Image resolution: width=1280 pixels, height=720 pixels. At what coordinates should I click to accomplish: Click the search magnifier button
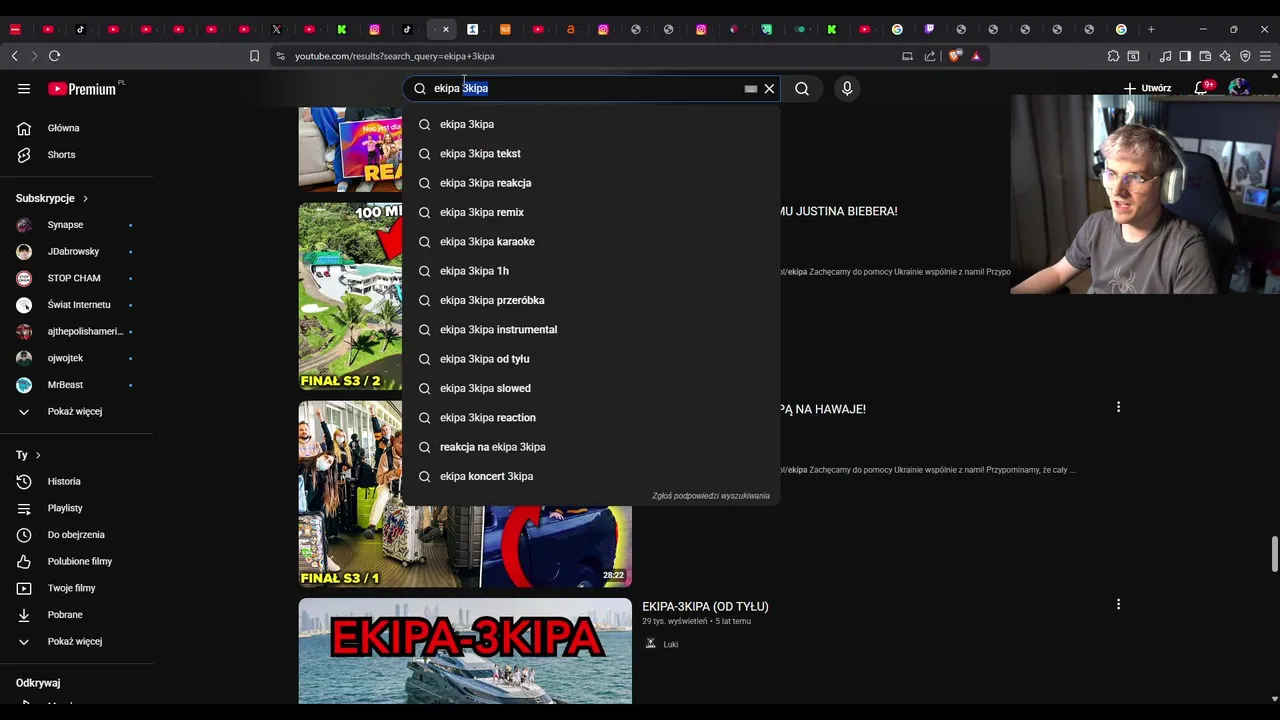click(802, 89)
